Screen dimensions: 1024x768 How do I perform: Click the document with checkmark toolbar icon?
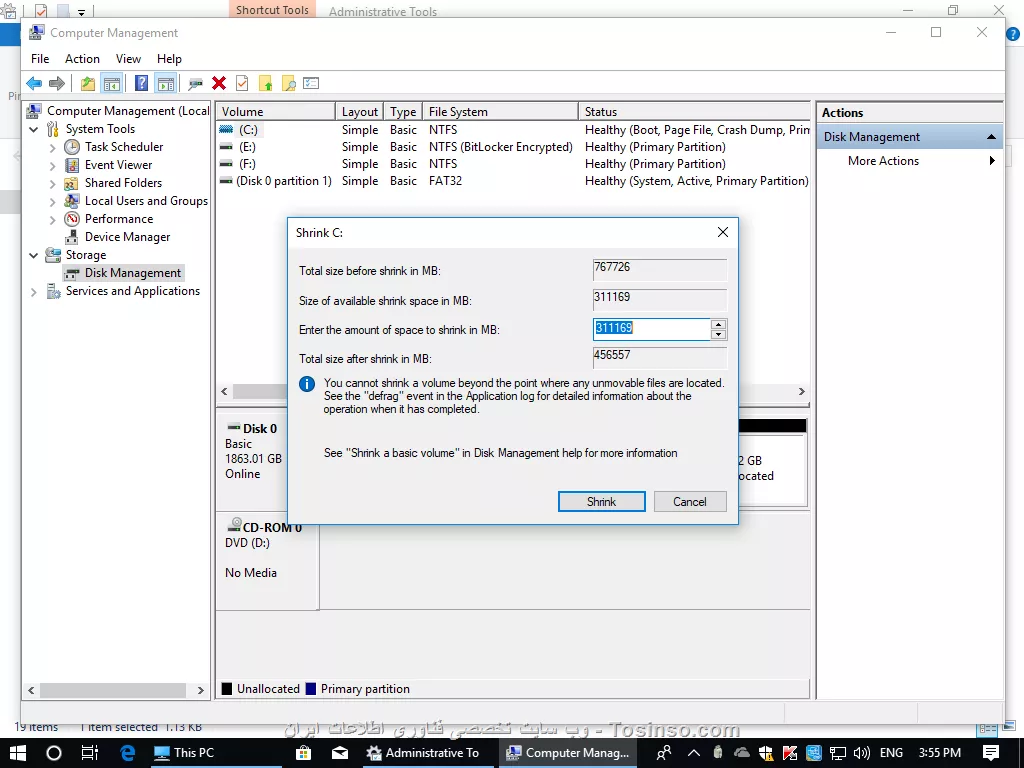(x=242, y=83)
